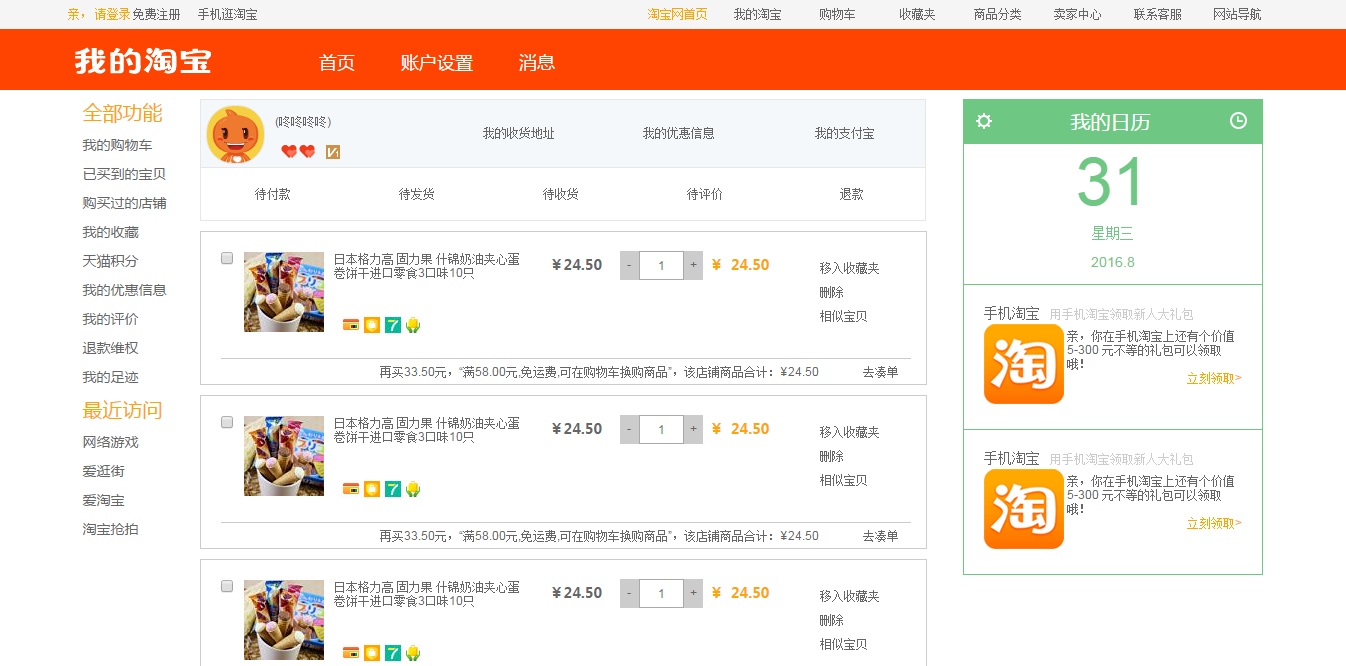Open 网站导航 in top navigation bar
Screen dimensions: 1346x666
tap(1237, 14)
